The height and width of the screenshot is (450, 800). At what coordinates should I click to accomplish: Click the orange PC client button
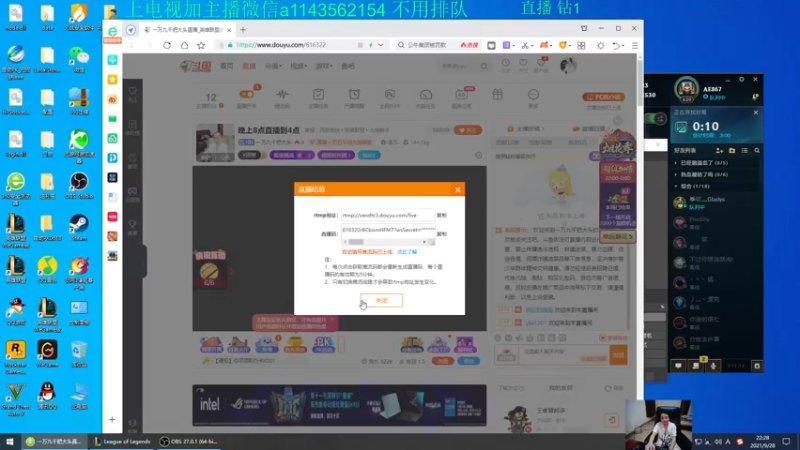click(604, 97)
